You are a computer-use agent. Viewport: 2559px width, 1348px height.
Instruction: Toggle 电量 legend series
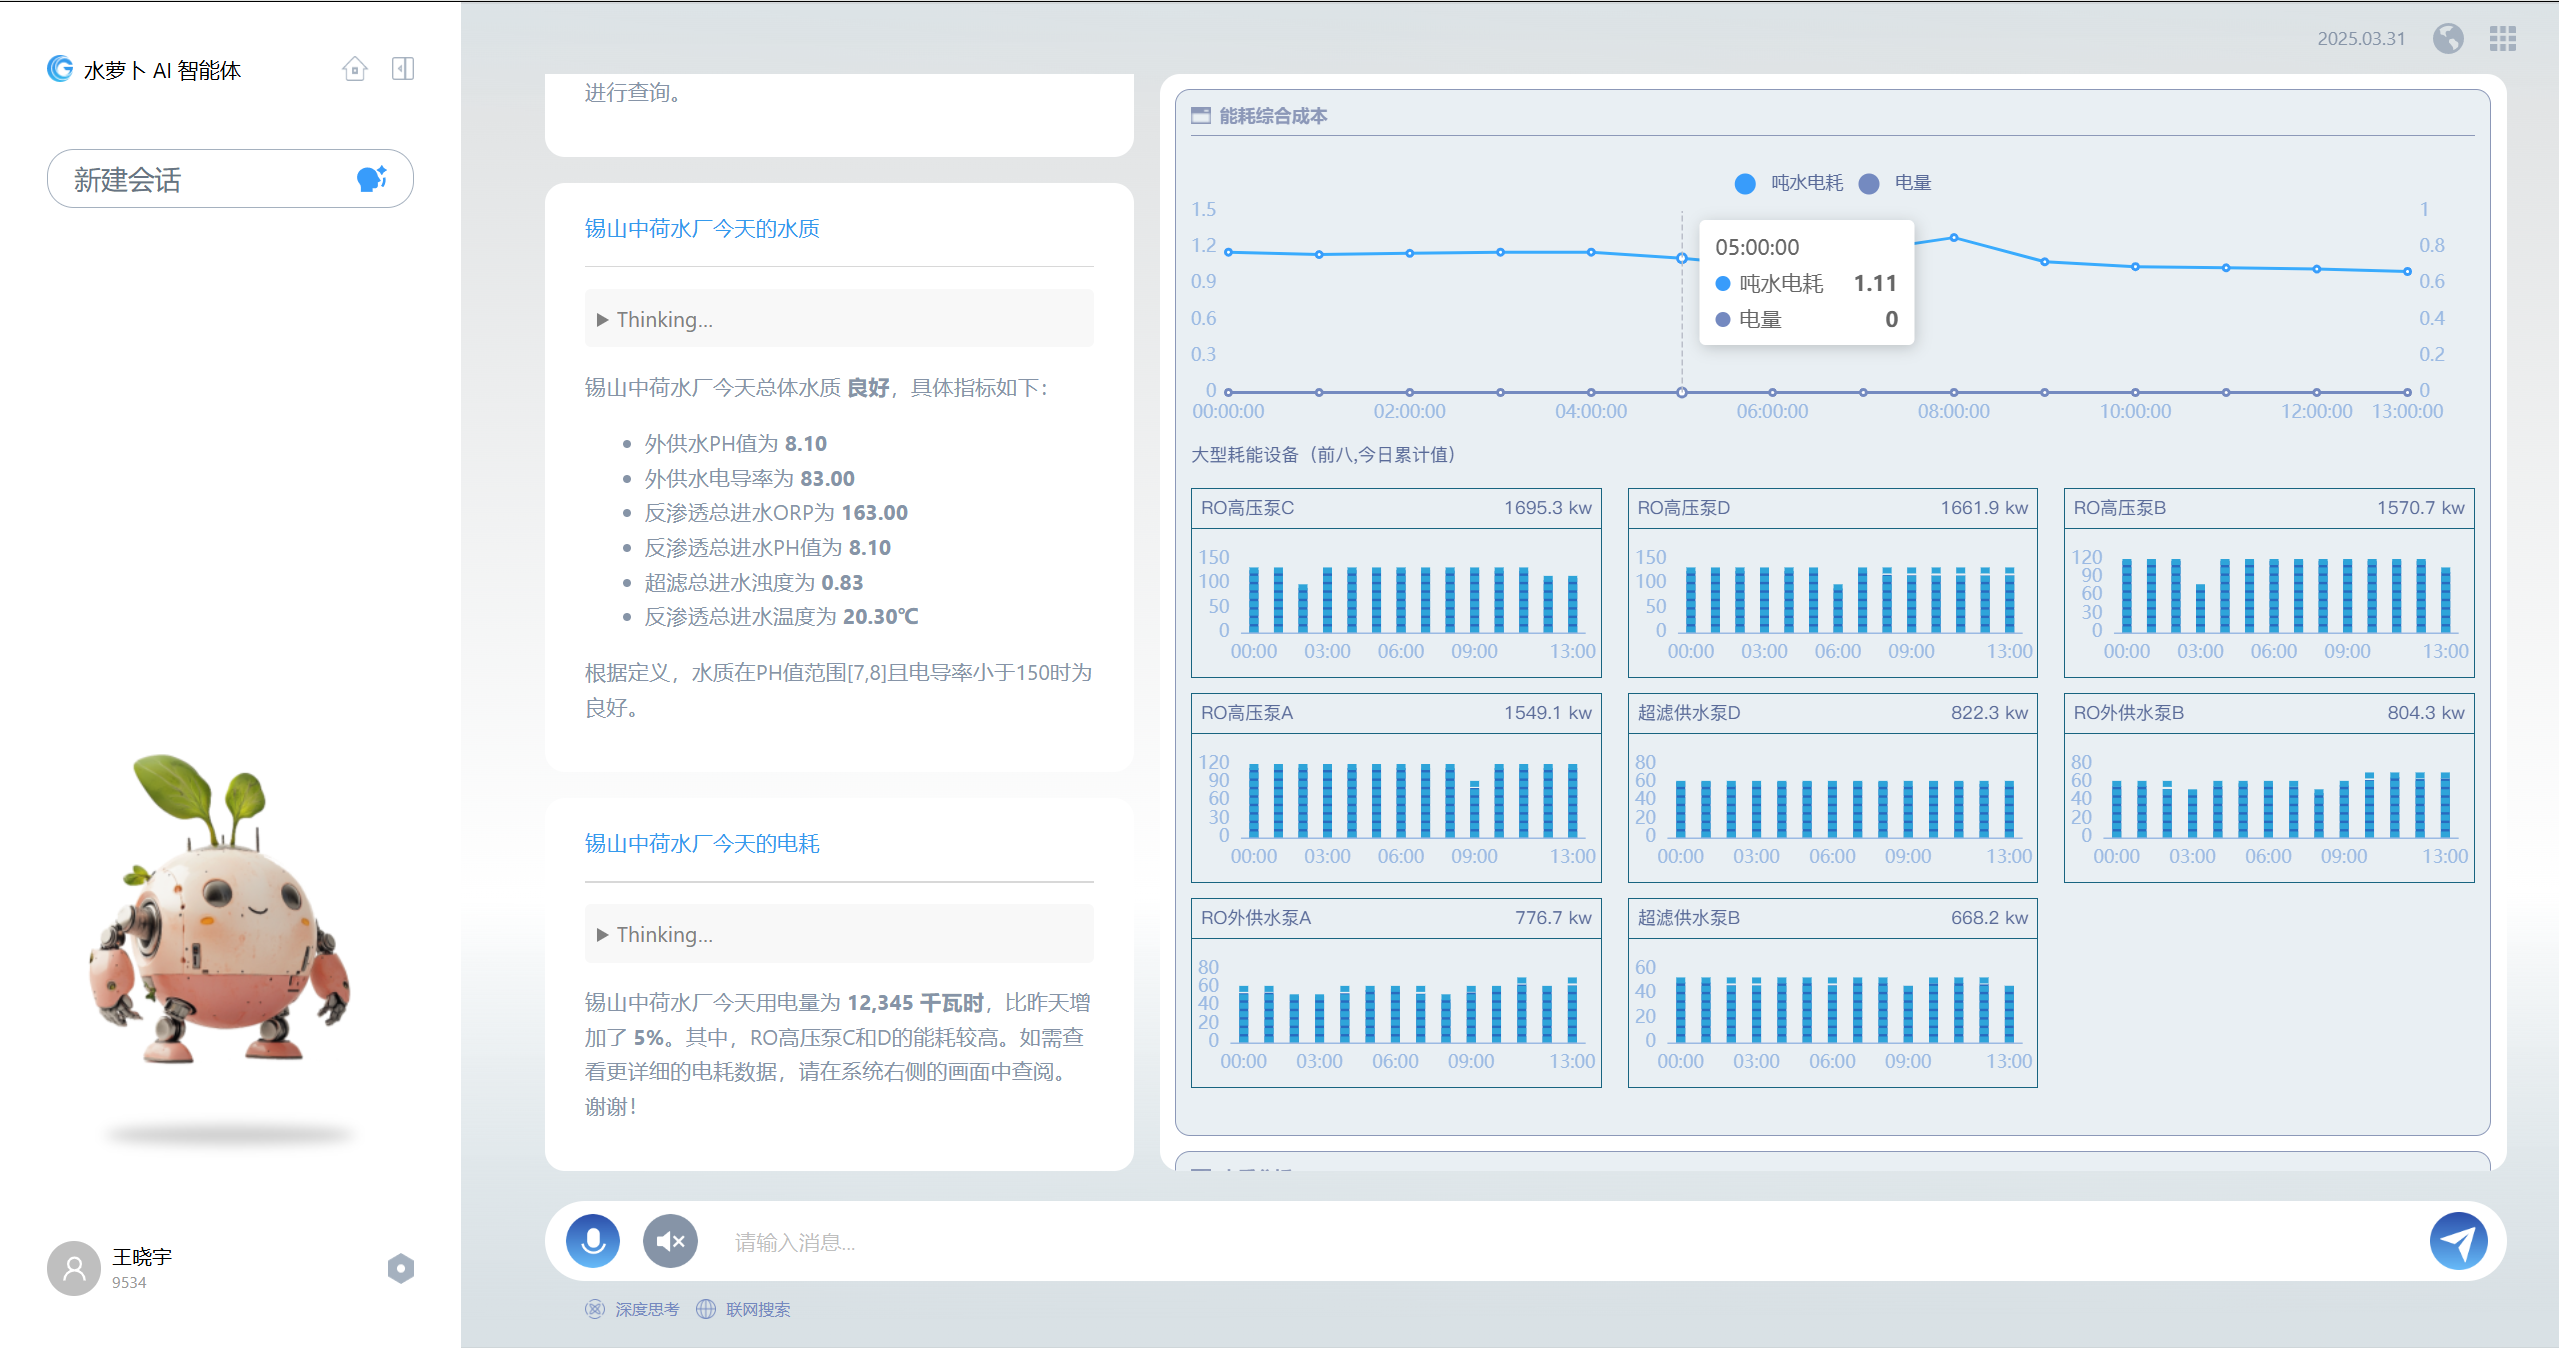pyautogui.click(x=1895, y=183)
